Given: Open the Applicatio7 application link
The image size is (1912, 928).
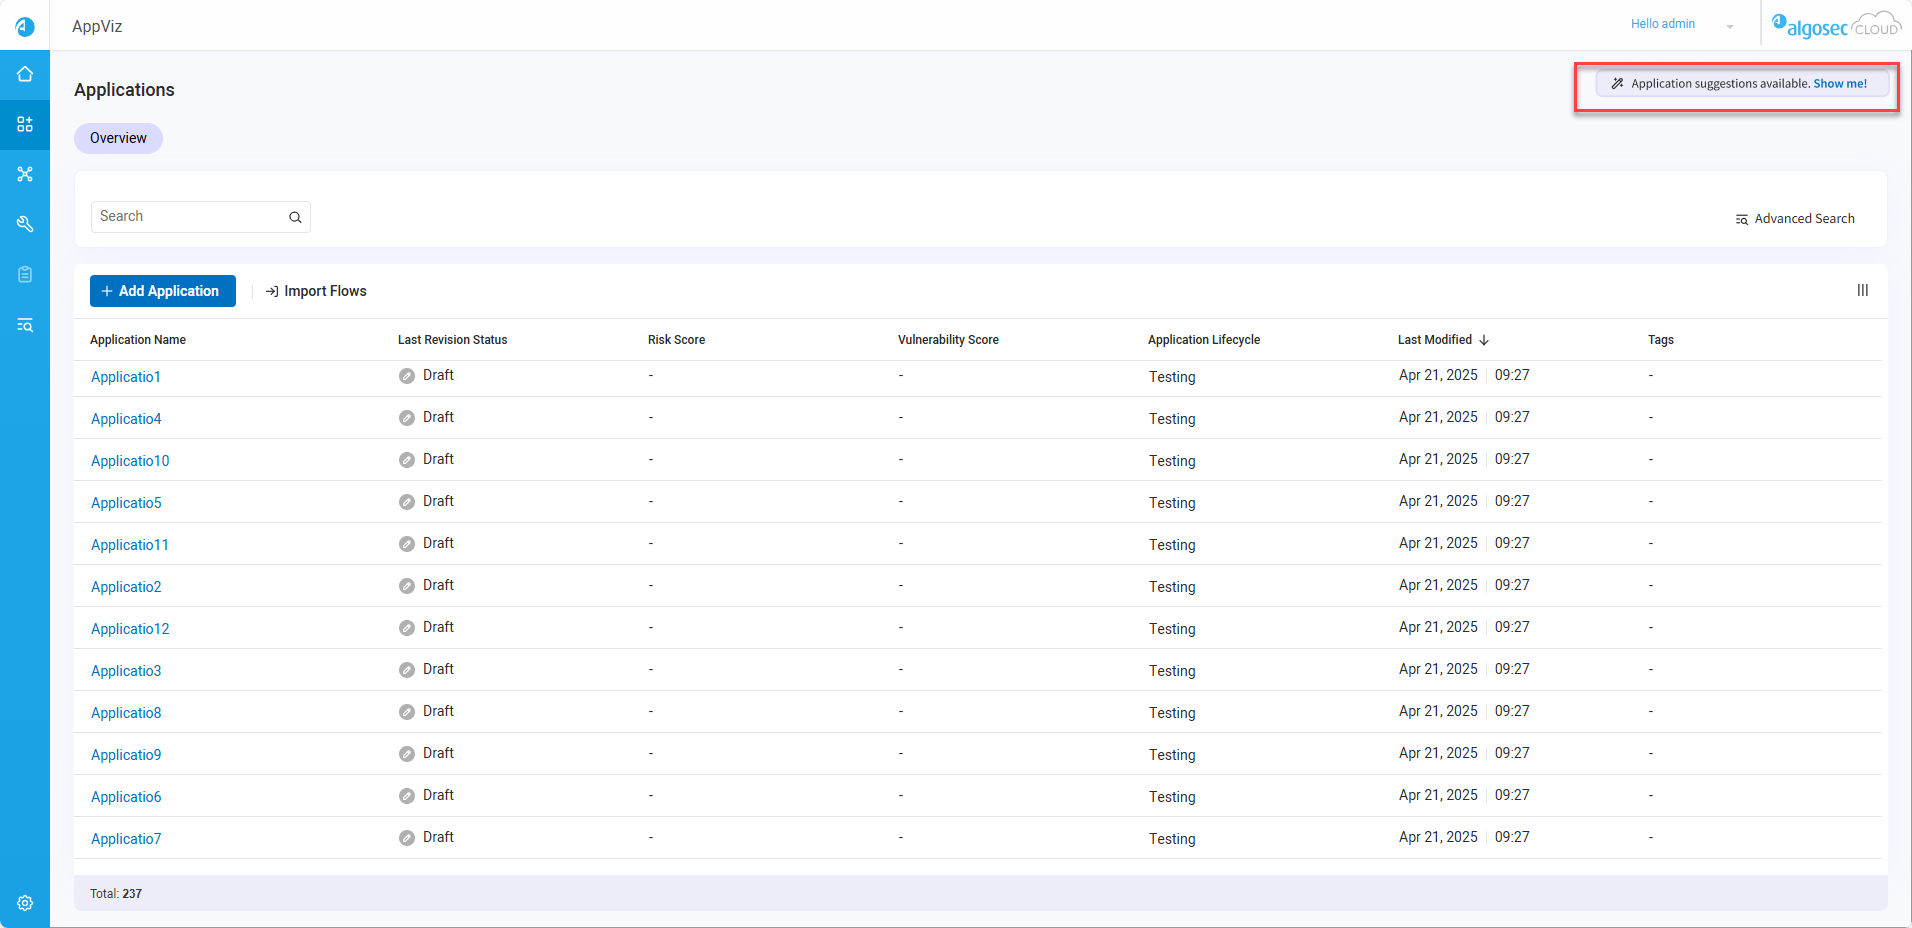Looking at the screenshot, I should pos(126,839).
